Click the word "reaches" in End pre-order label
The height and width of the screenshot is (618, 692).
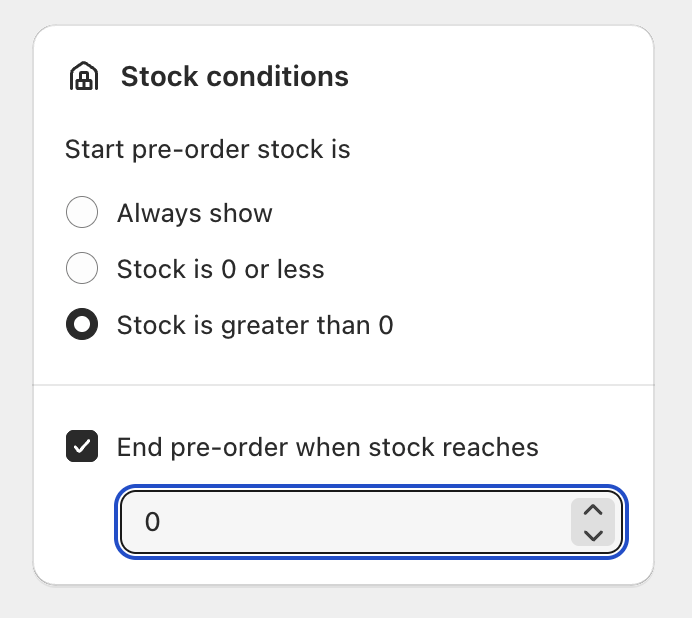pos(490,447)
